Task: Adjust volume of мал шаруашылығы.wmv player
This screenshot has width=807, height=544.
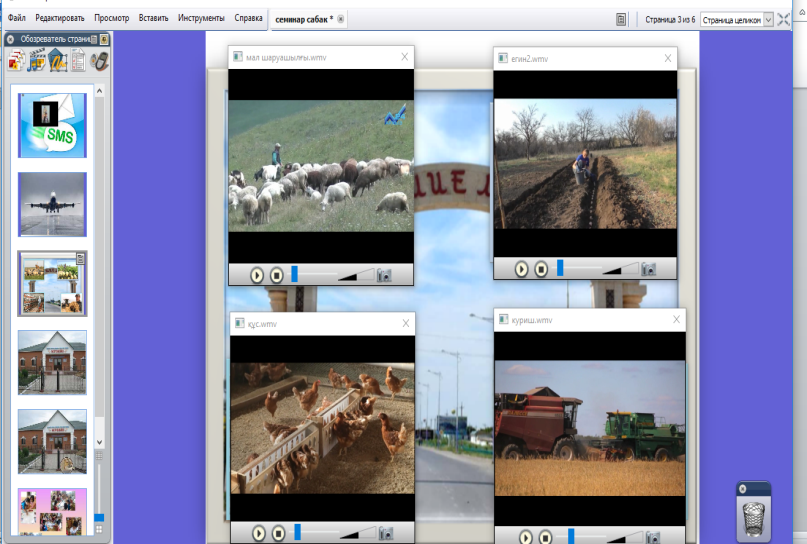Action: coord(356,275)
